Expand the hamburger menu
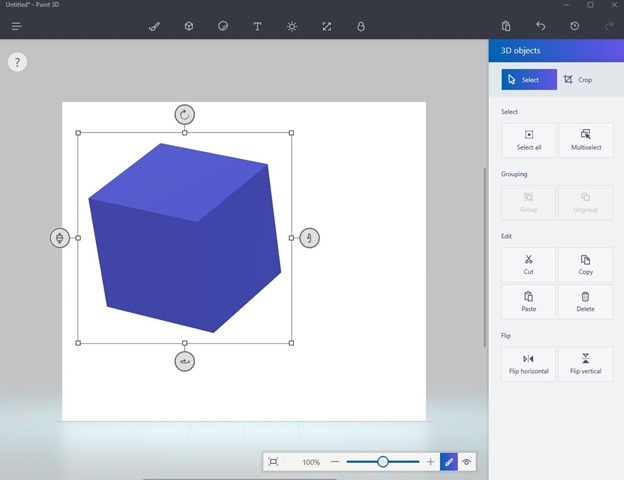Screen dimensions: 624x480 click(x=16, y=26)
